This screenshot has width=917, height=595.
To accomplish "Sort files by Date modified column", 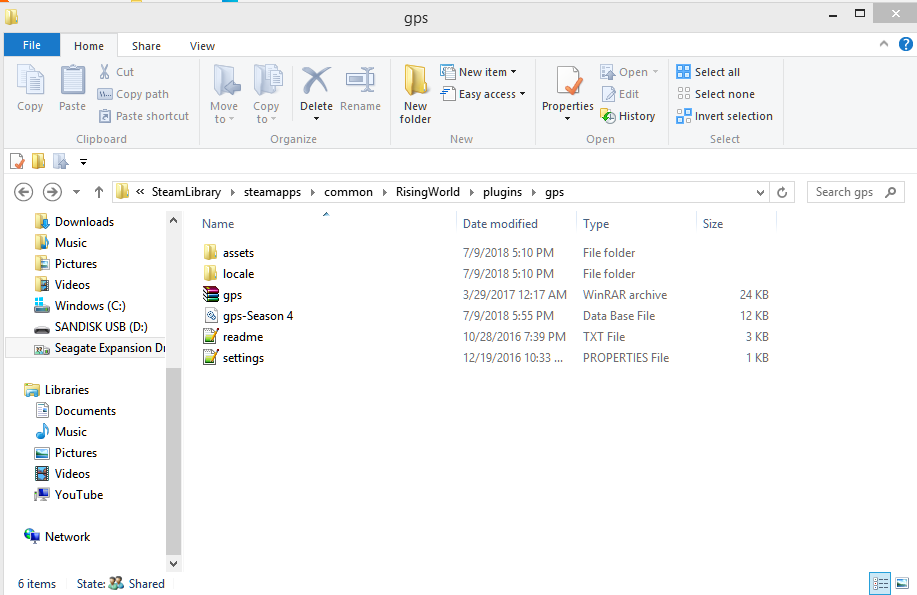I will [x=500, y=224].
